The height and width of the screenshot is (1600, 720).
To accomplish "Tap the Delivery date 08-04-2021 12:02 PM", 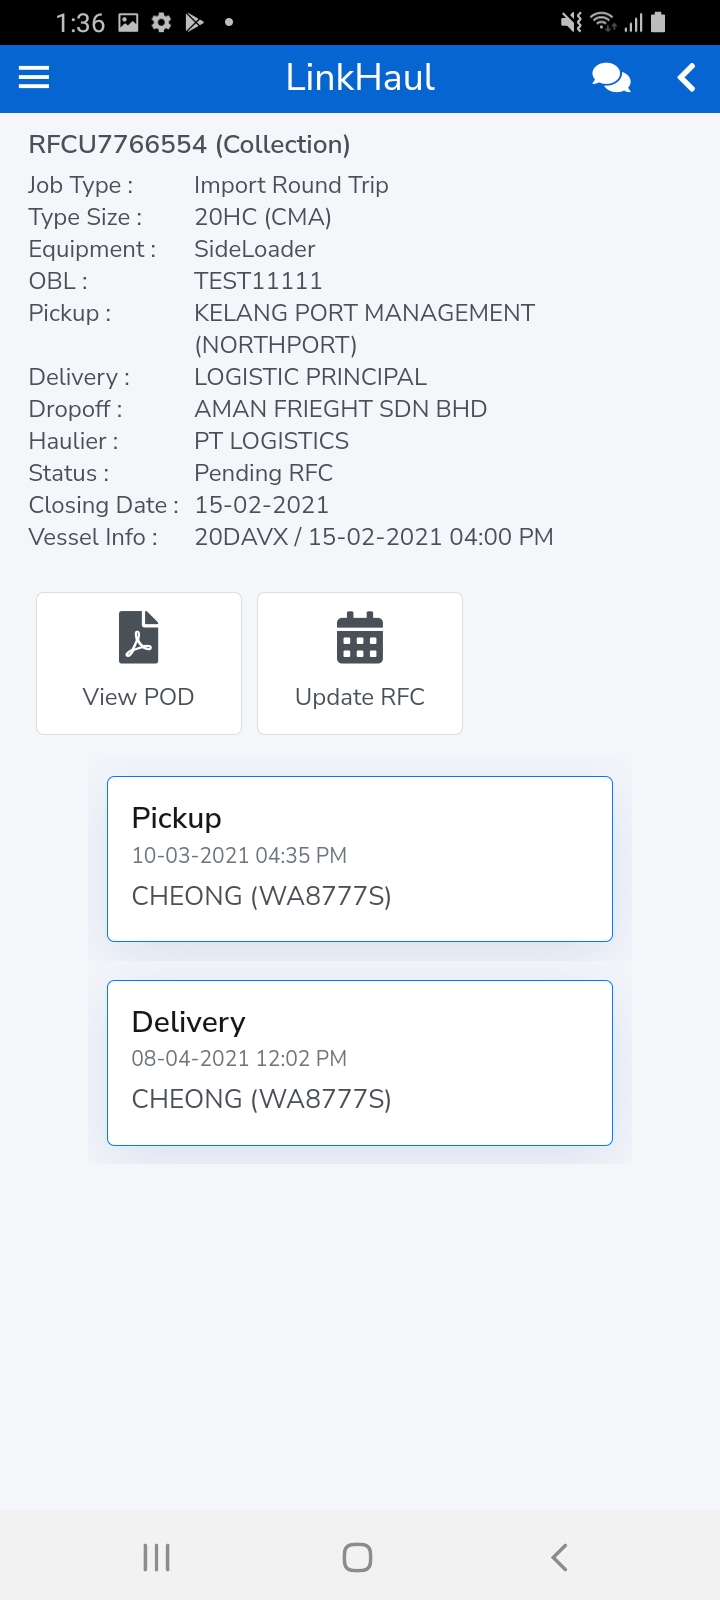I will click(x=239, y=1059).
